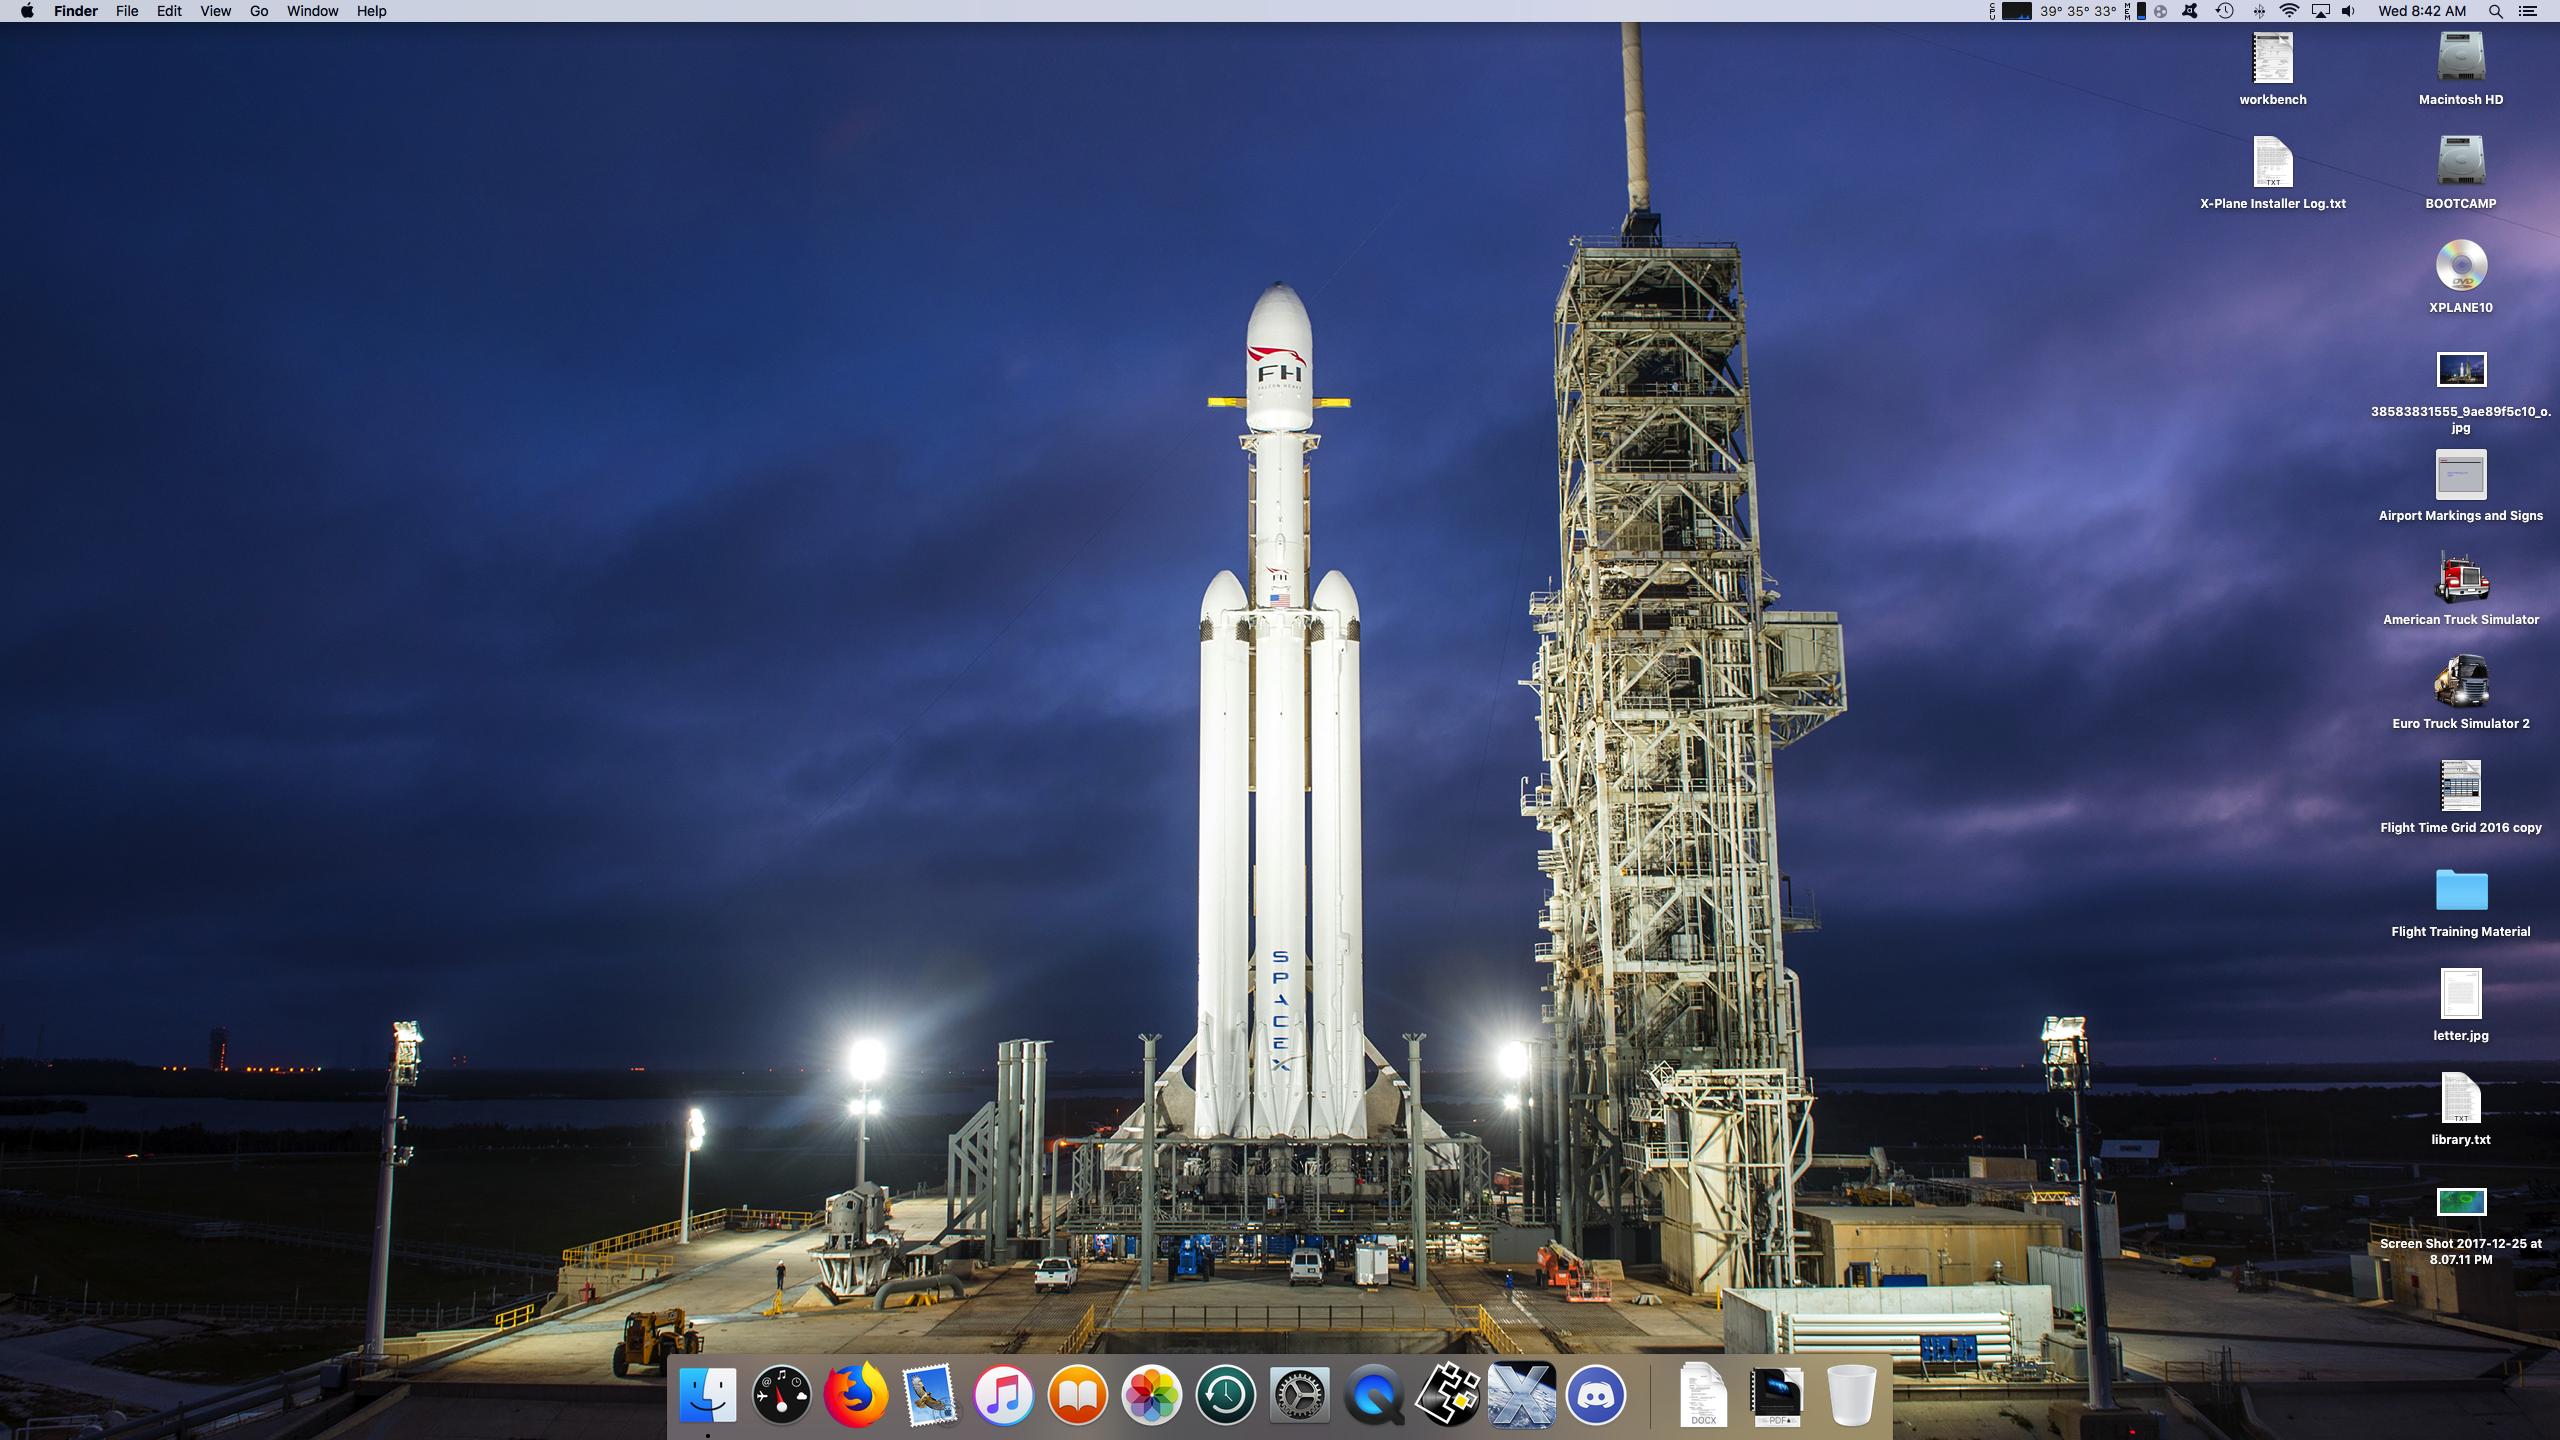Viewport: 2560px width, 1440px height.
Task: Open QuickTime Player in the Dock
Action: coord(1374,1395)
